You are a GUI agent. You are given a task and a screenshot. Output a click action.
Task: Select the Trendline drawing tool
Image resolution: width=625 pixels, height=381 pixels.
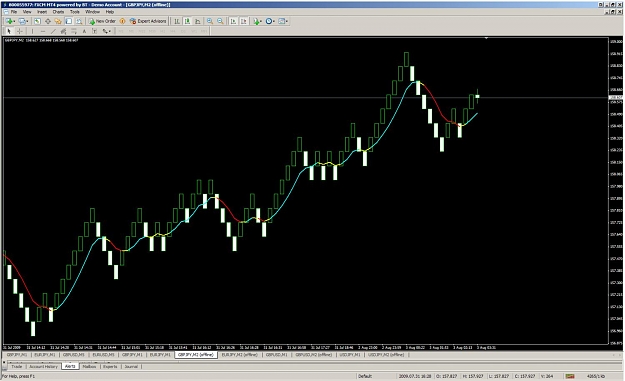click(x=53, y=31)
